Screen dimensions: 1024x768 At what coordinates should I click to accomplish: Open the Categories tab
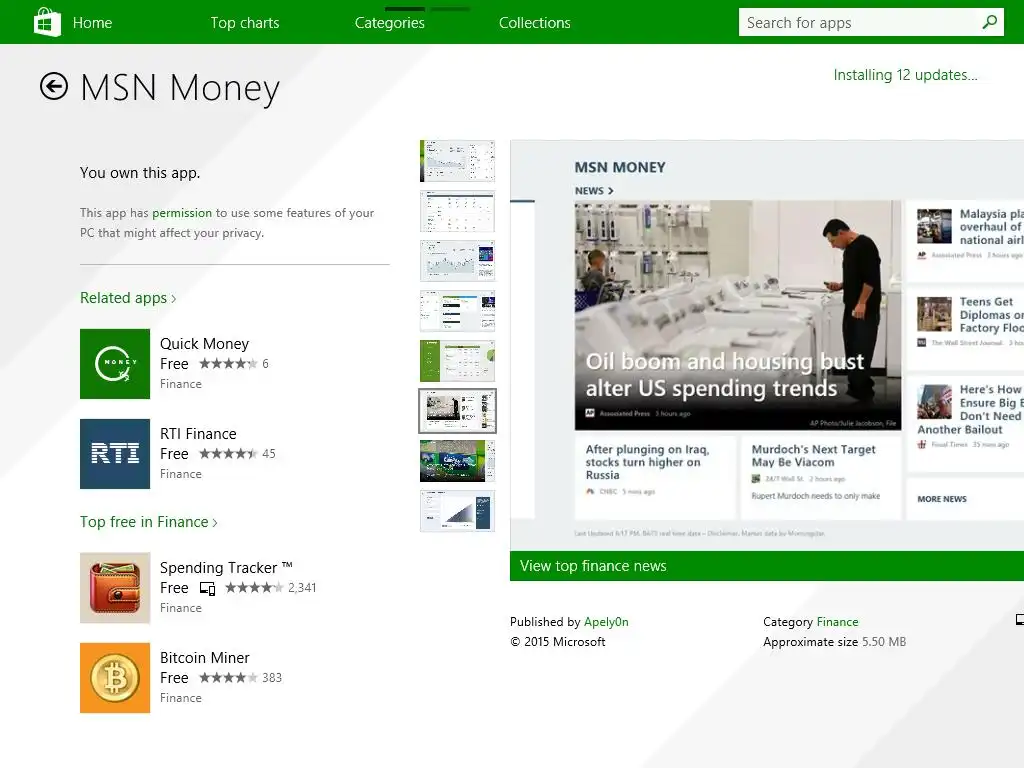pos(390,23)
